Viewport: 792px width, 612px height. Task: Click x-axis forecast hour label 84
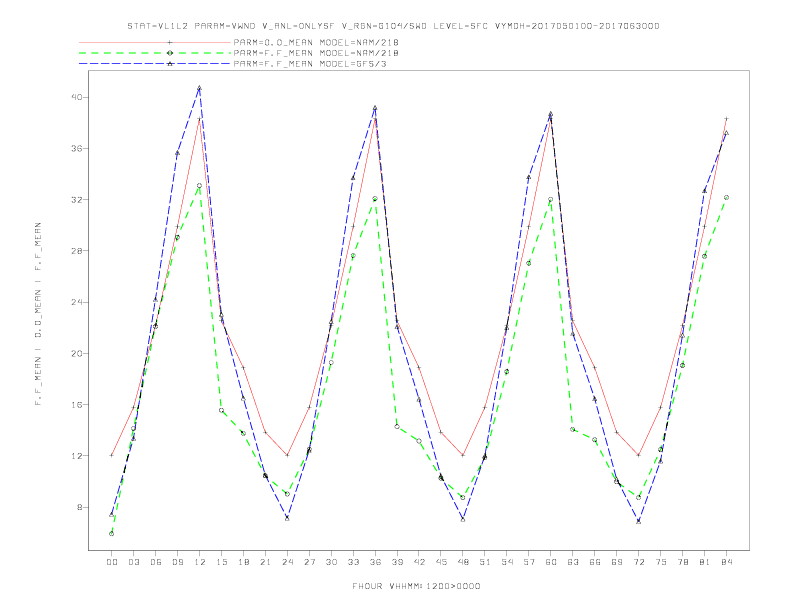726,562
